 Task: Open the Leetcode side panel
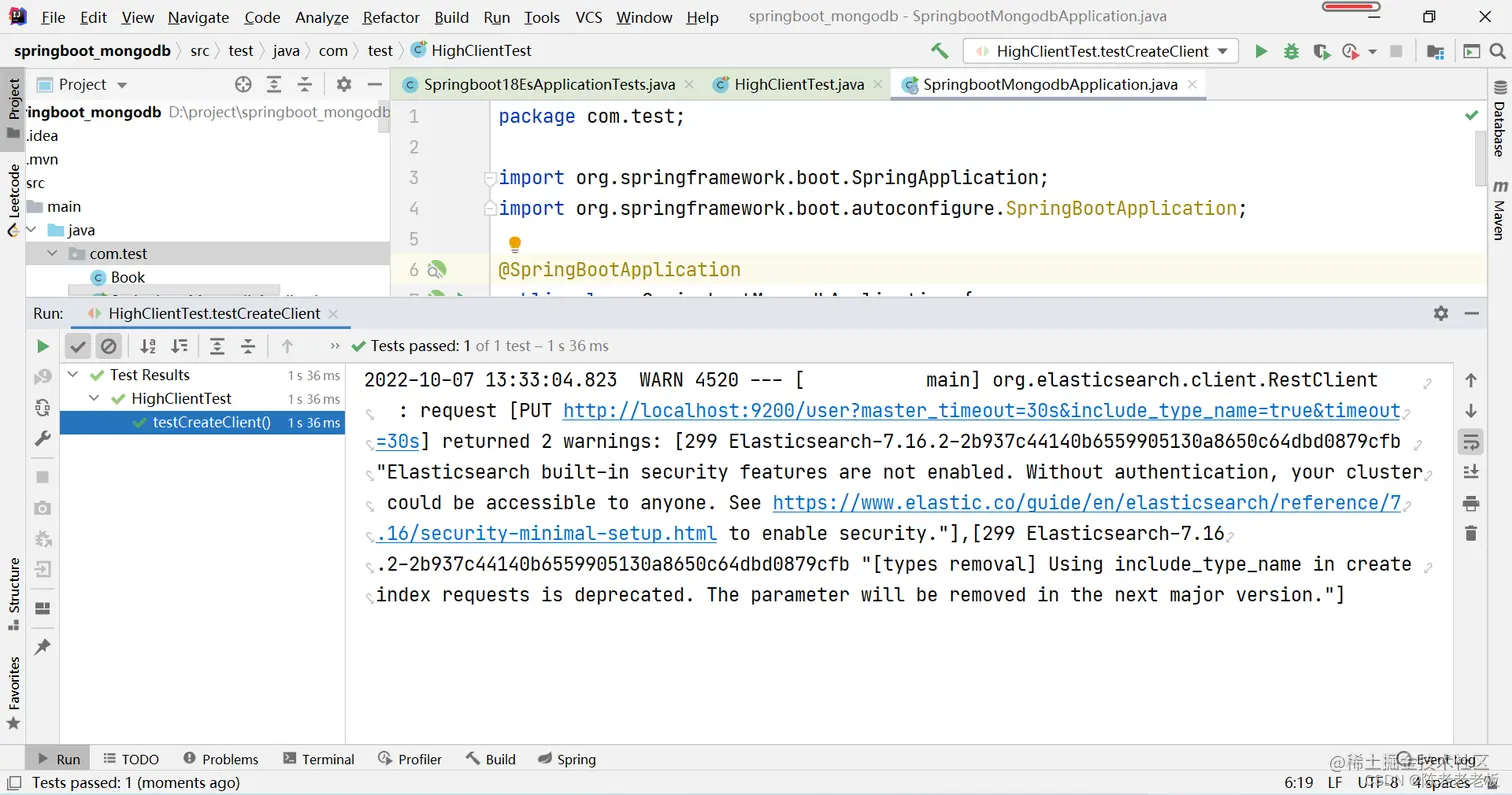click(14, 200)
